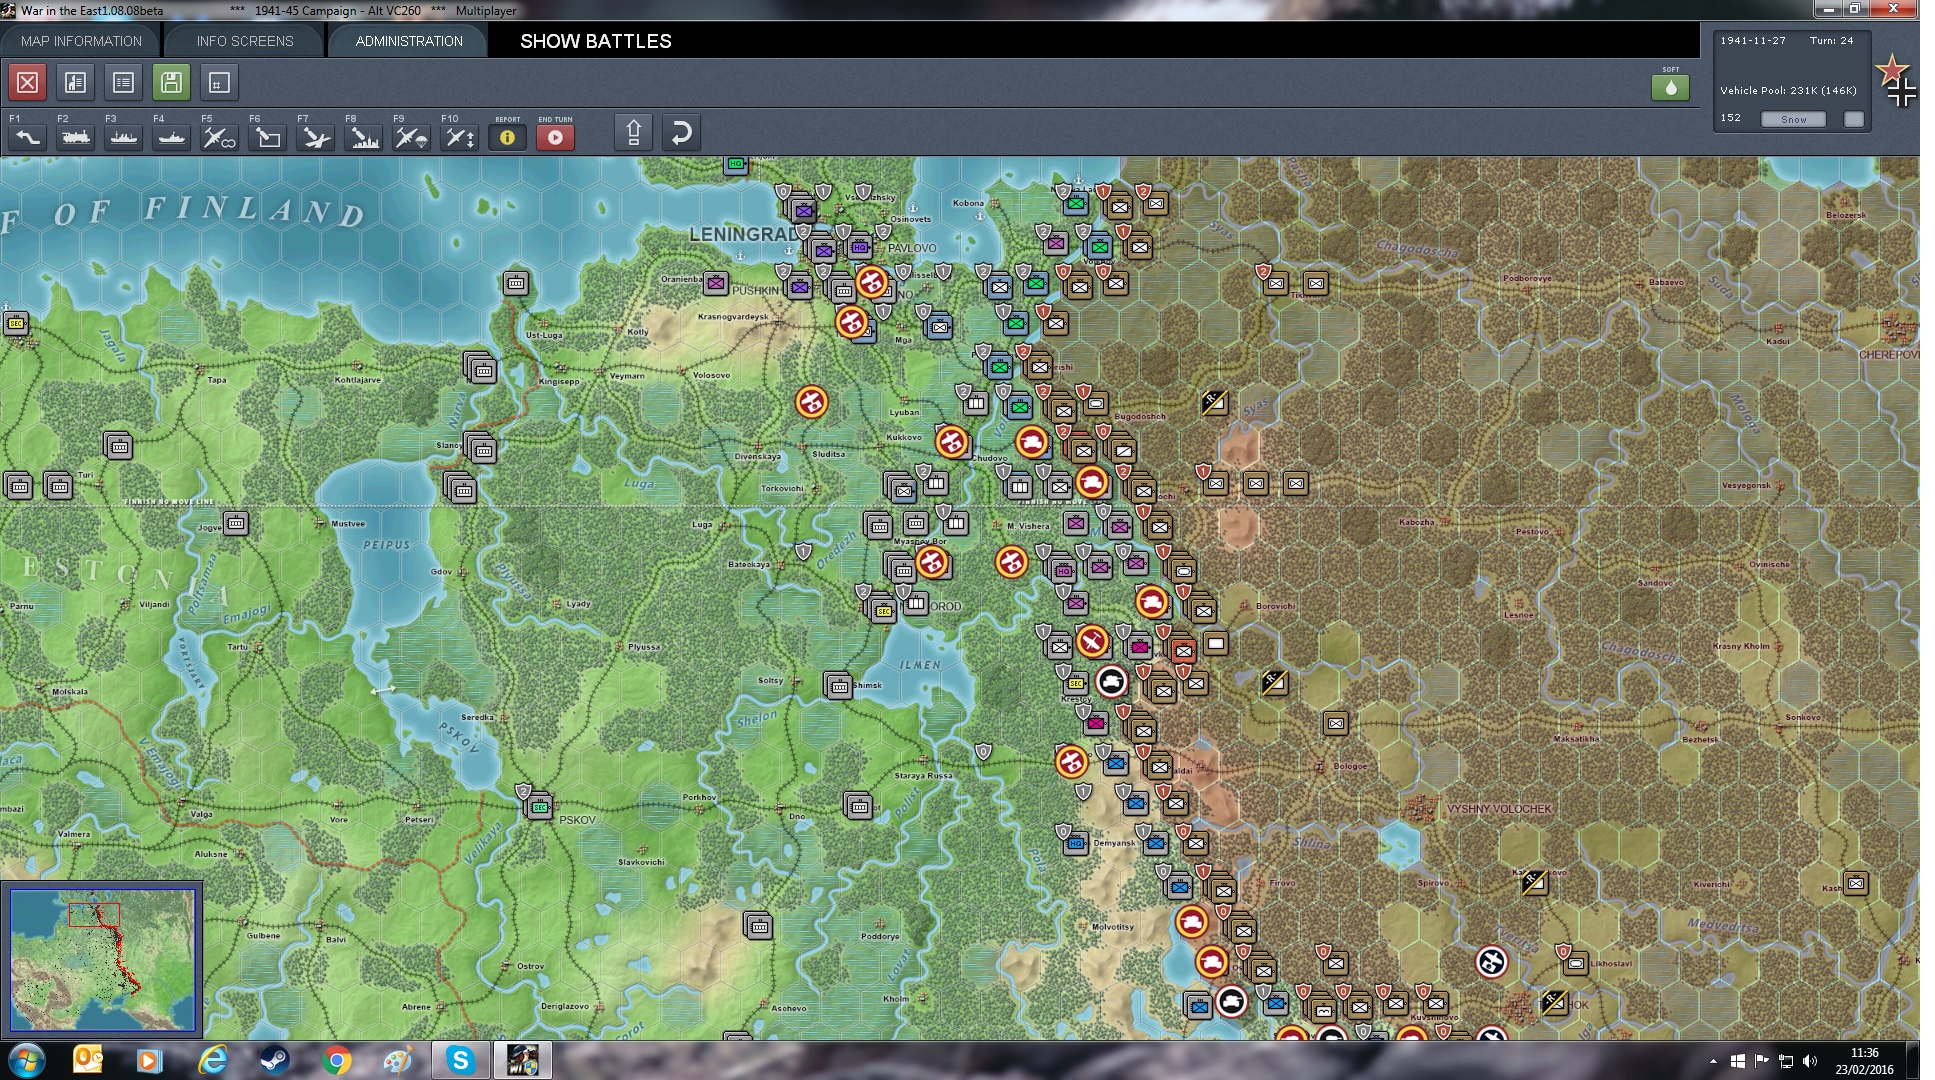Open Google Chrome from the taskbar
This screenshot has height=1080, width=1935.
point(336,1060)
